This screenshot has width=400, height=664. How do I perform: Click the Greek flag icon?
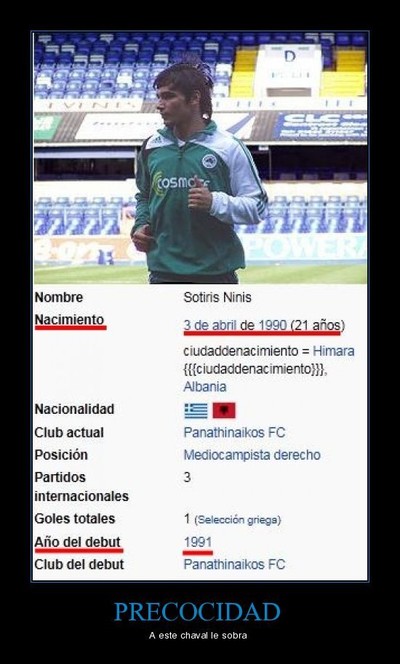click(x=196, y=410)
